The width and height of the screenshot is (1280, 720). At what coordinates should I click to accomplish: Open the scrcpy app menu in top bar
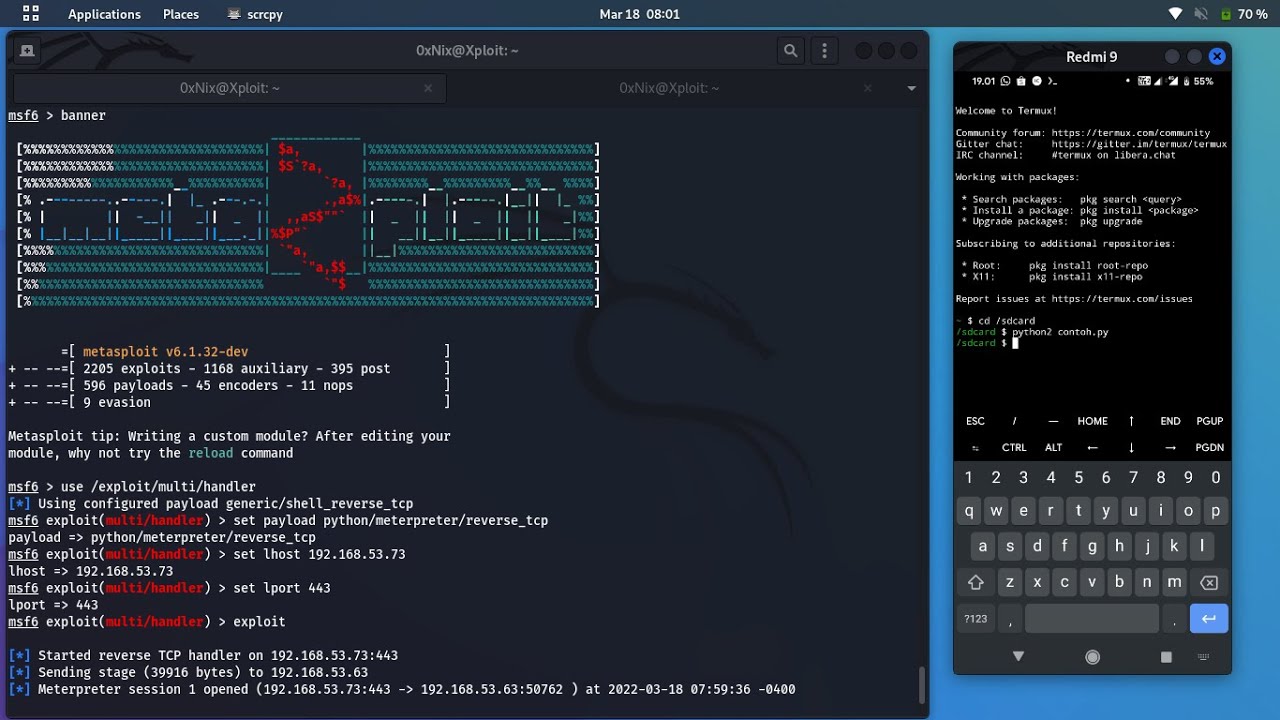[x=255, y=14]
